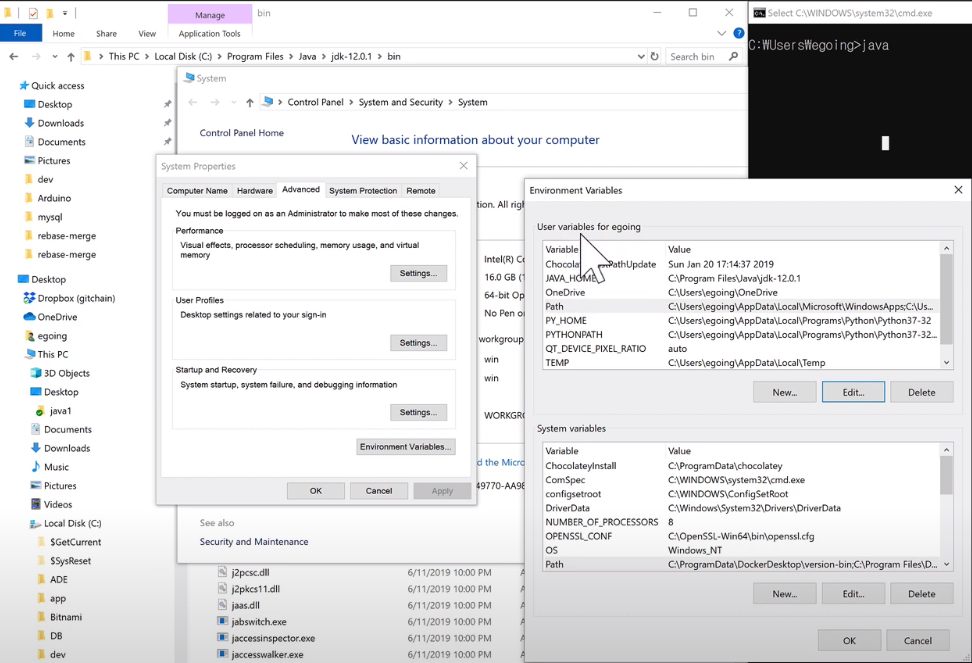Open the File ribbon tab
This screenshot has height=663, width=972.
(x=20, y=33)
